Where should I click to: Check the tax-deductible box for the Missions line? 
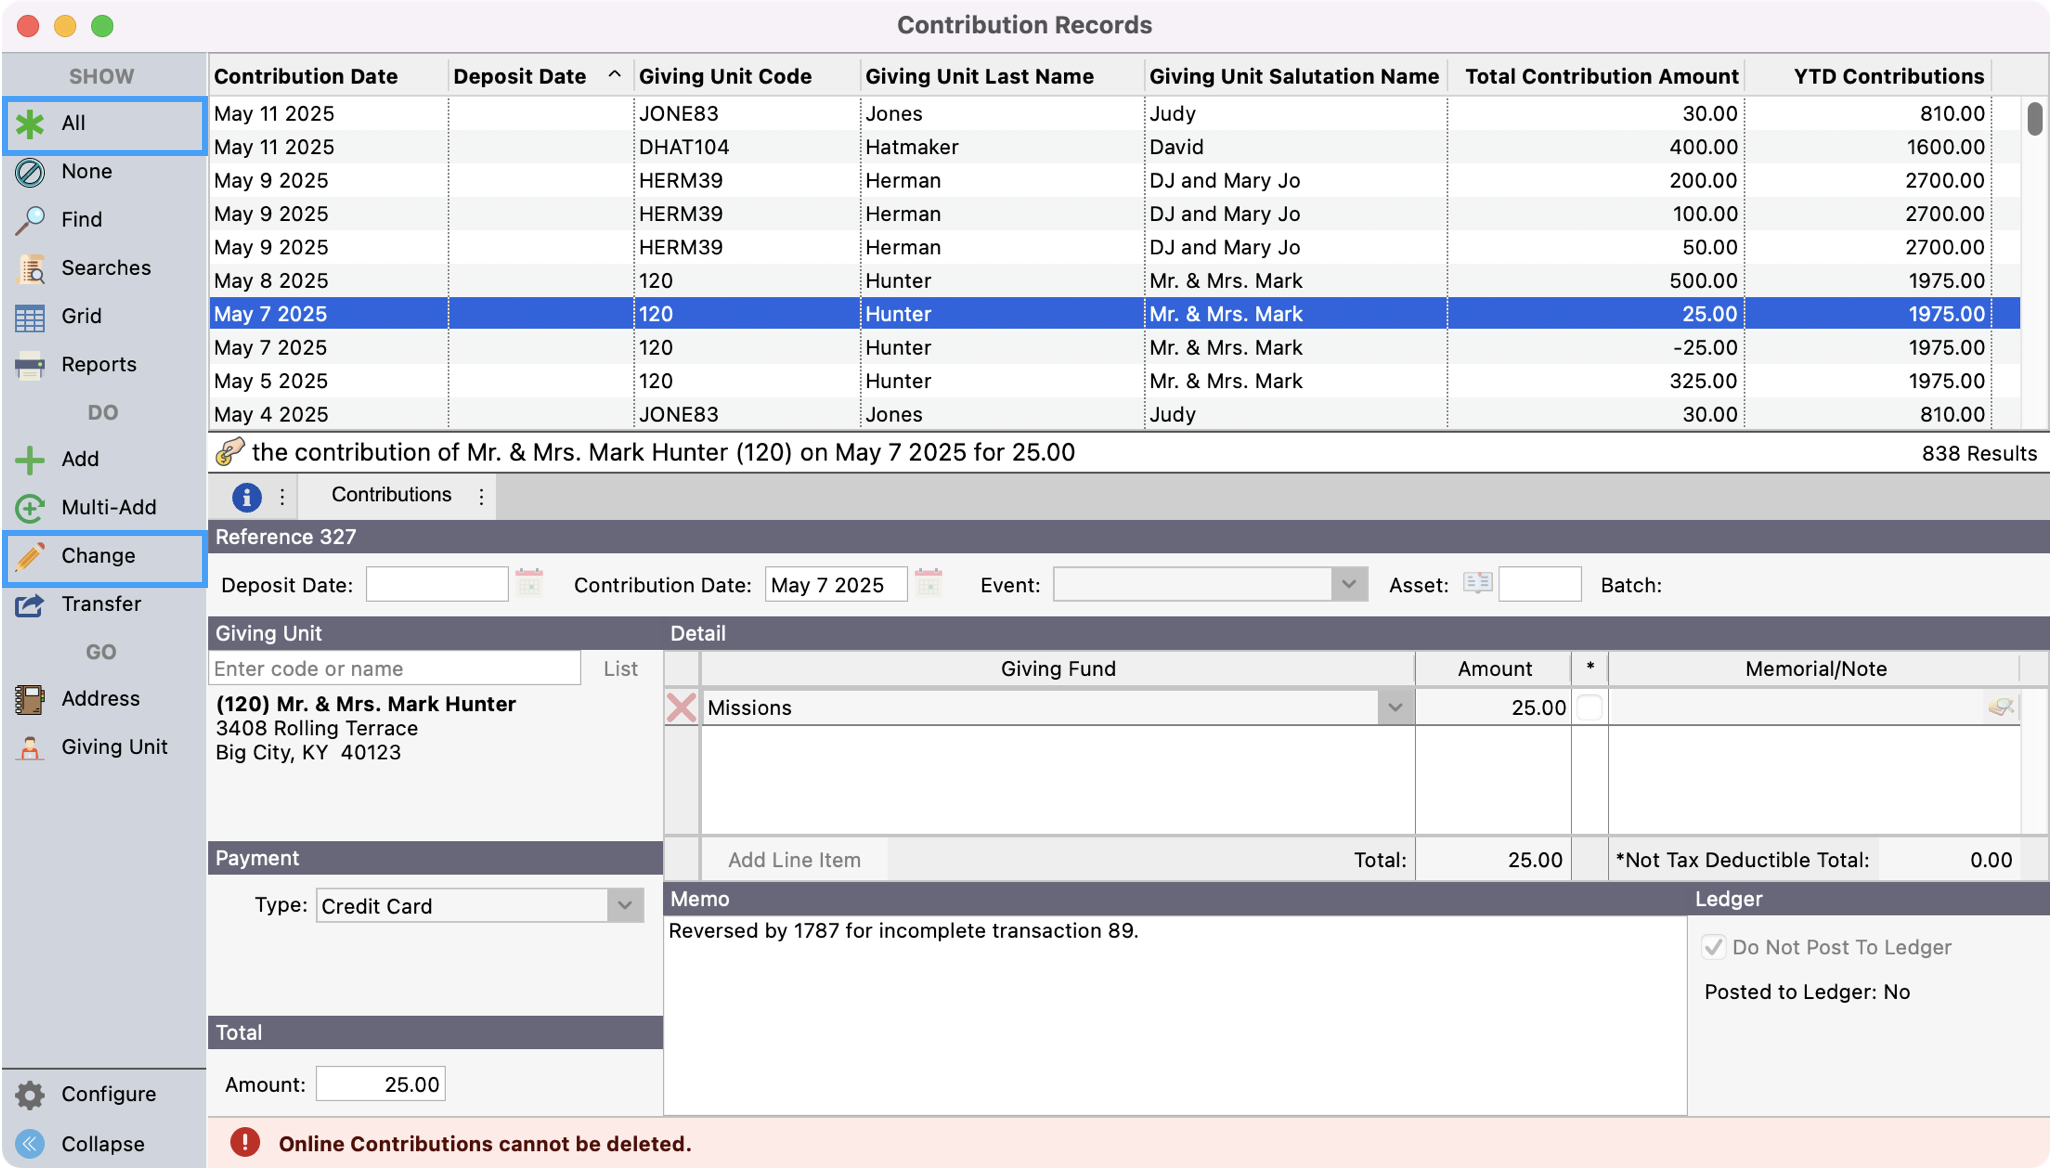point(1589,706)
